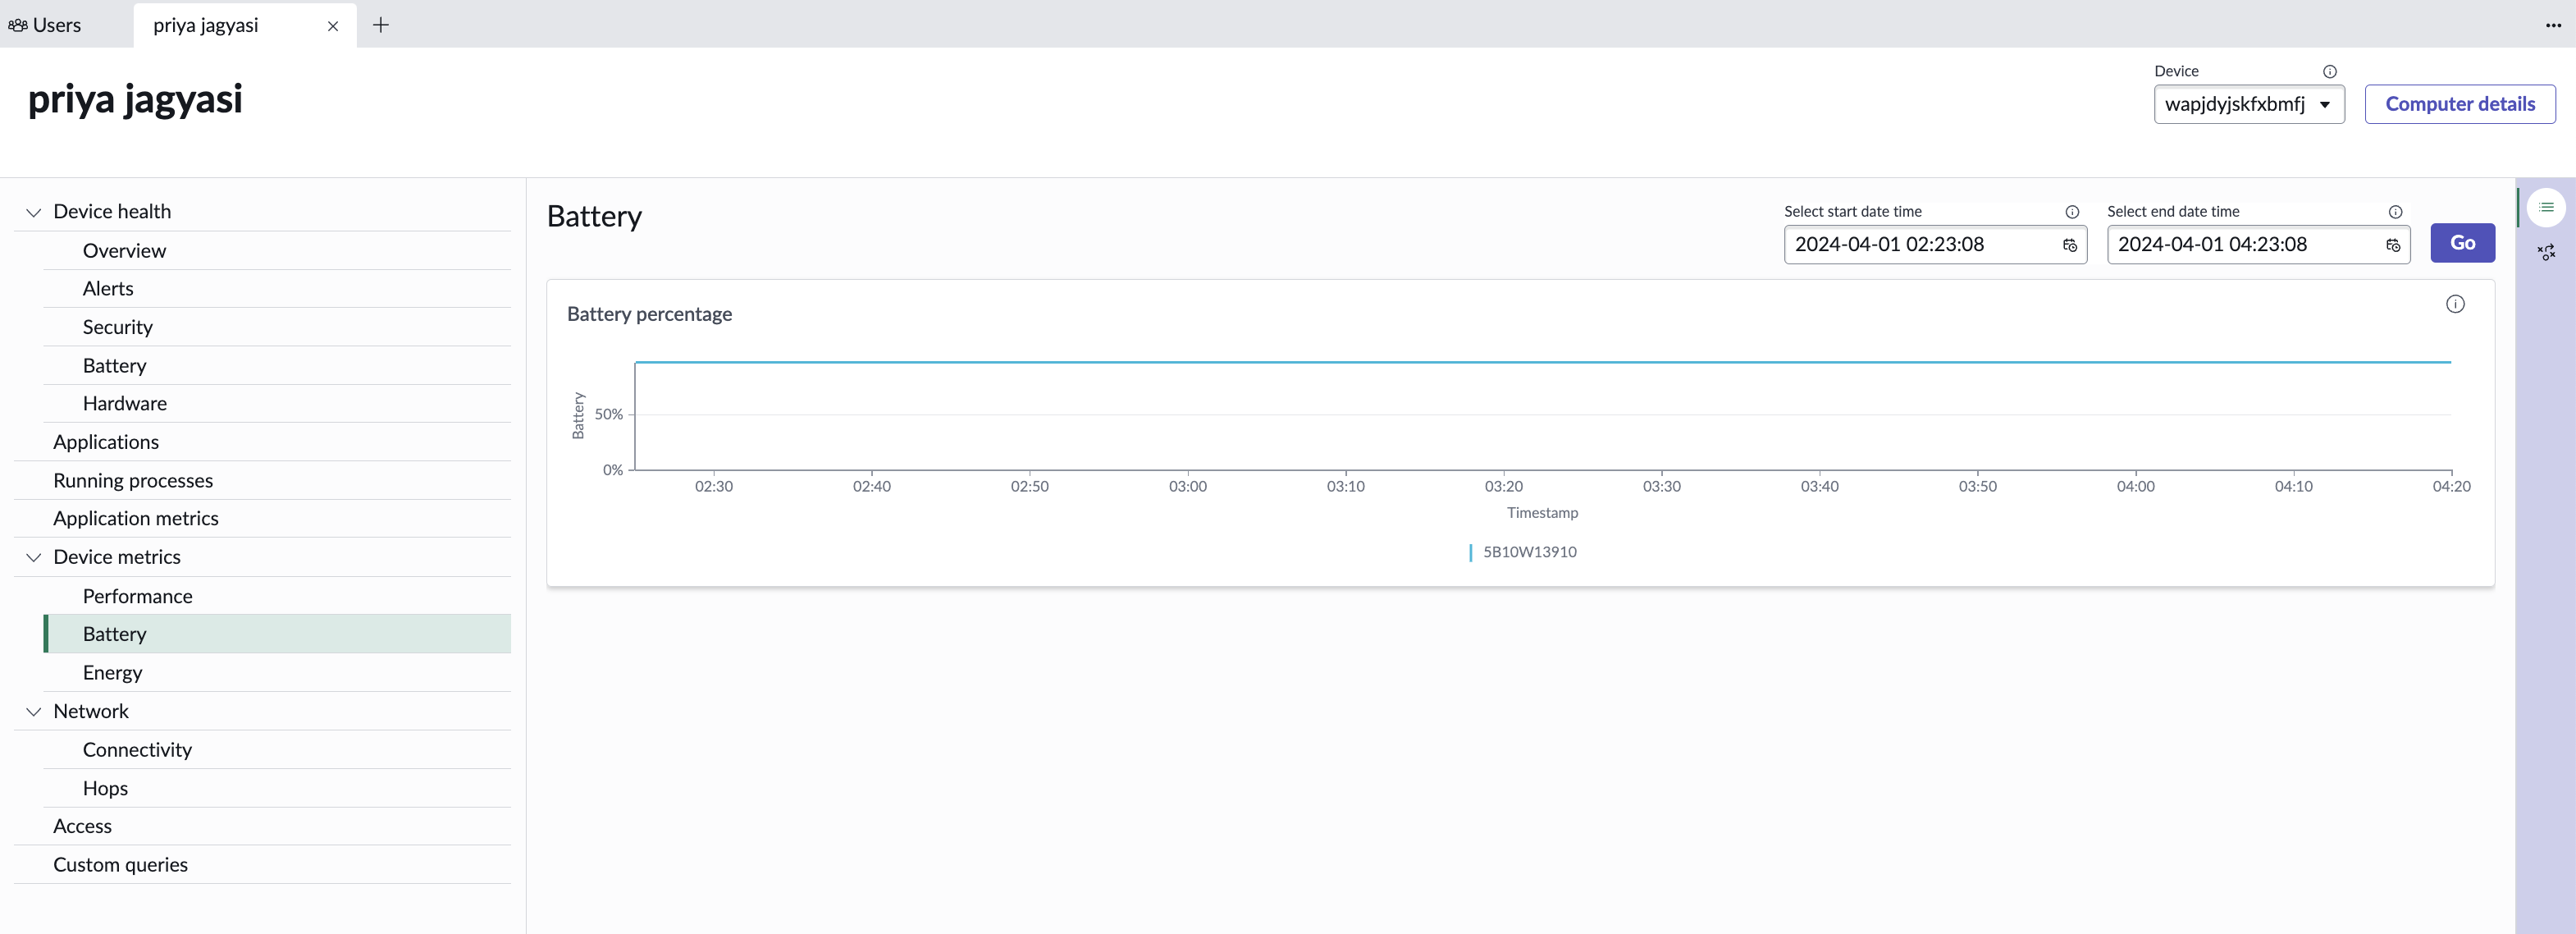Open Performance under Device metrics
Screen dimensions: 2576x934
pos(277,596)
